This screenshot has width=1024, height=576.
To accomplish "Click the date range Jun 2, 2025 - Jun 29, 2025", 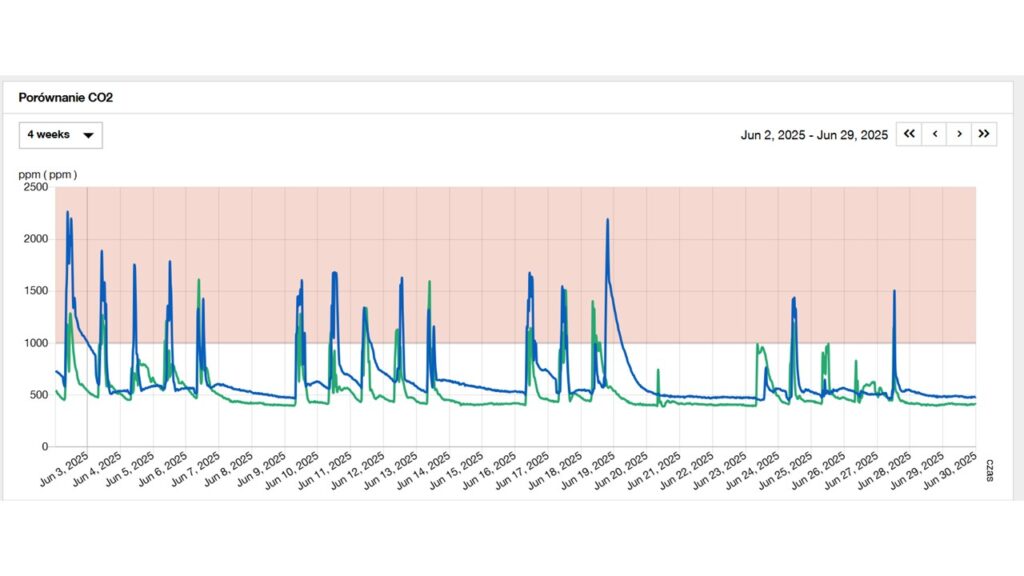I will point(814,135).
